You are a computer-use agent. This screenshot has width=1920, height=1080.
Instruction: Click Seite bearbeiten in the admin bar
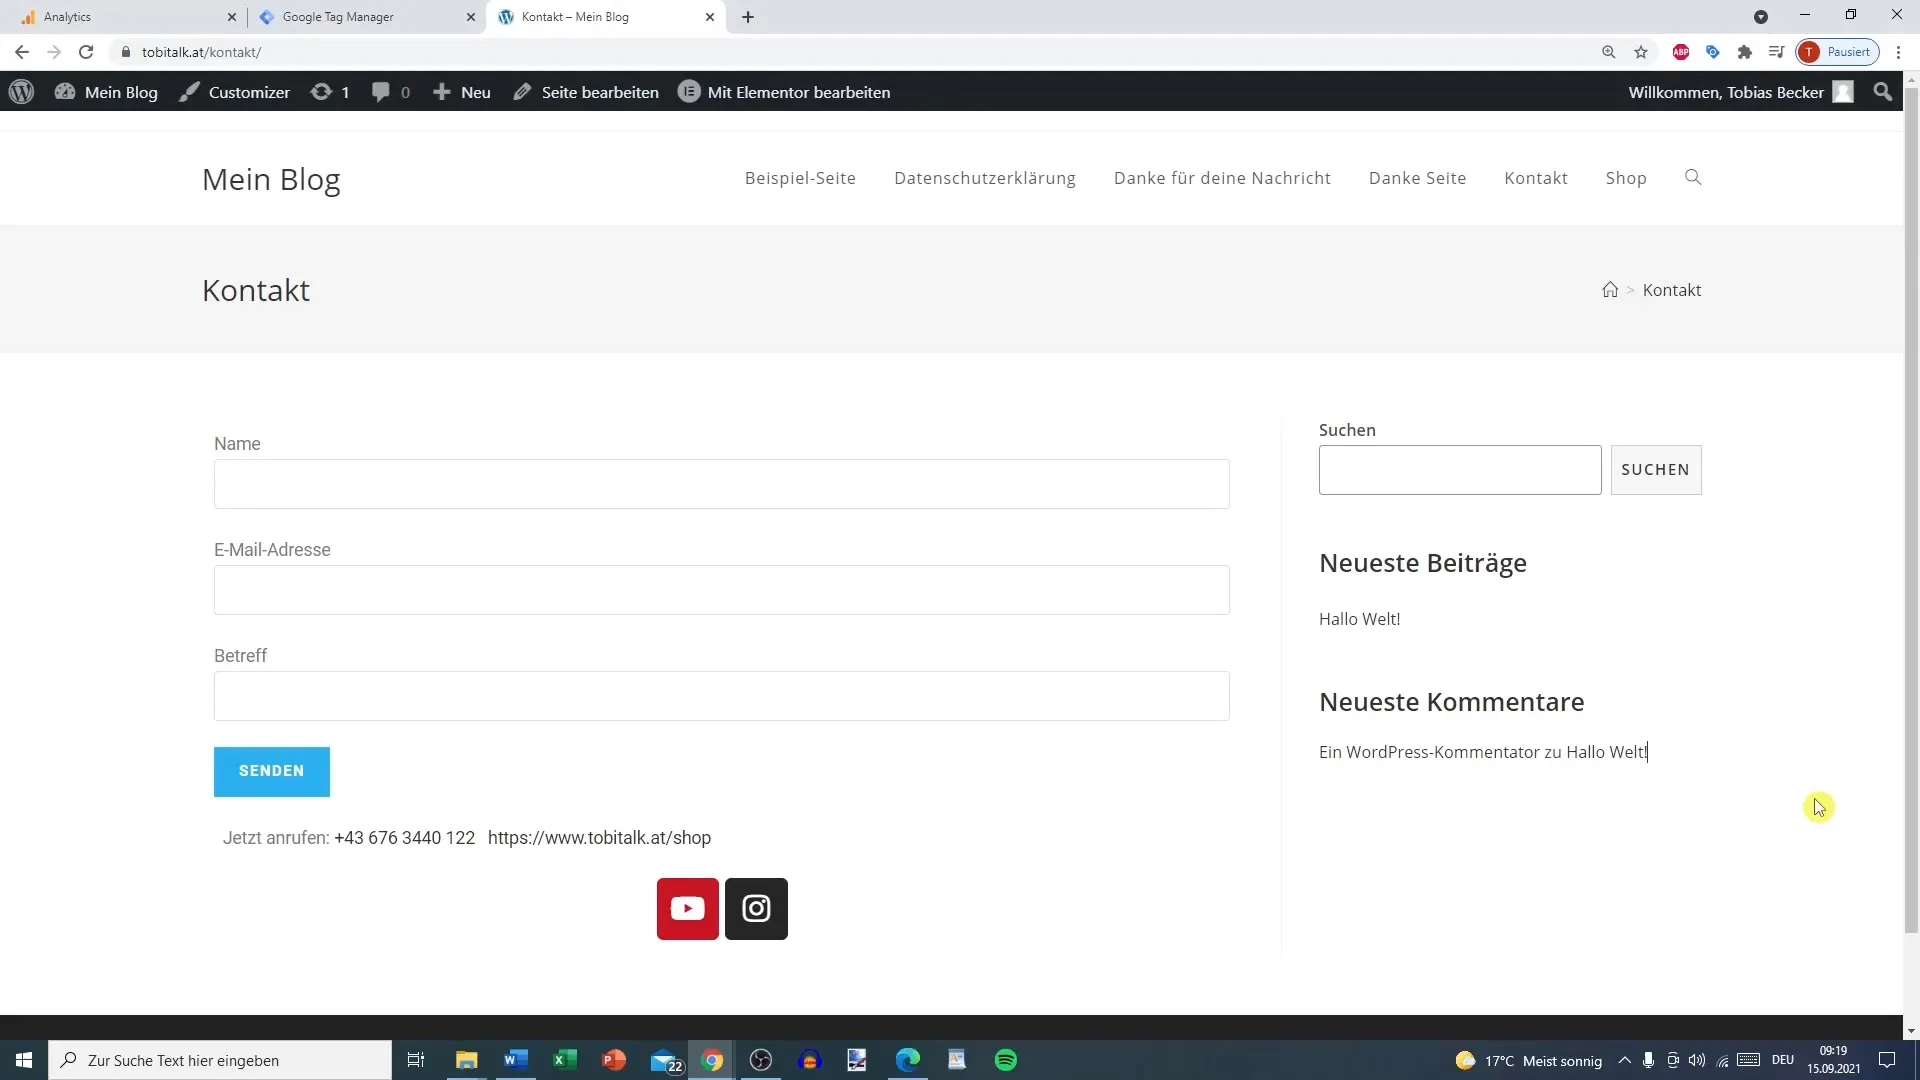click(x=586, y=92)
